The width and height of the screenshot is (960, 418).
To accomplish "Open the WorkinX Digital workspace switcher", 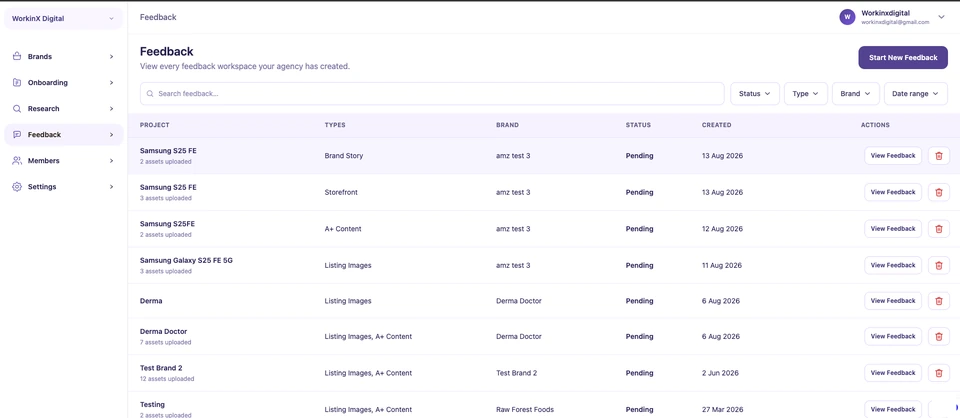I will point(63,18).
